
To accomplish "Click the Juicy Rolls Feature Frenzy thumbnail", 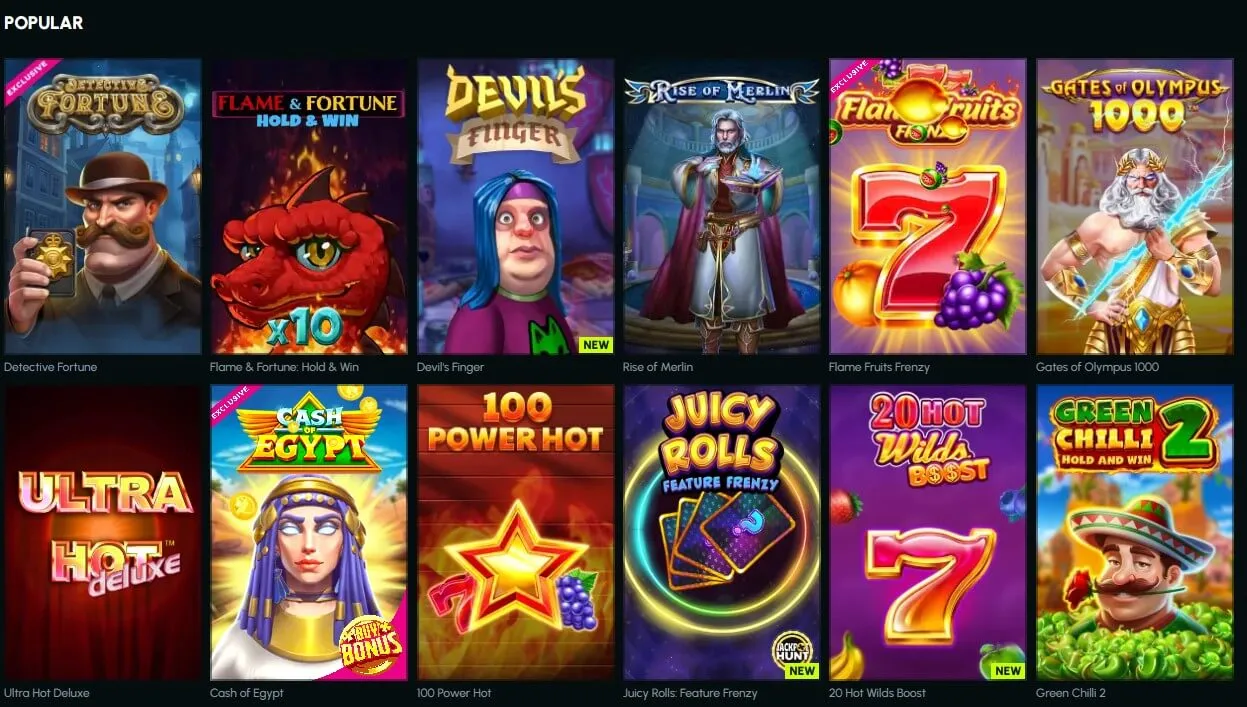I will pos(722,532).
